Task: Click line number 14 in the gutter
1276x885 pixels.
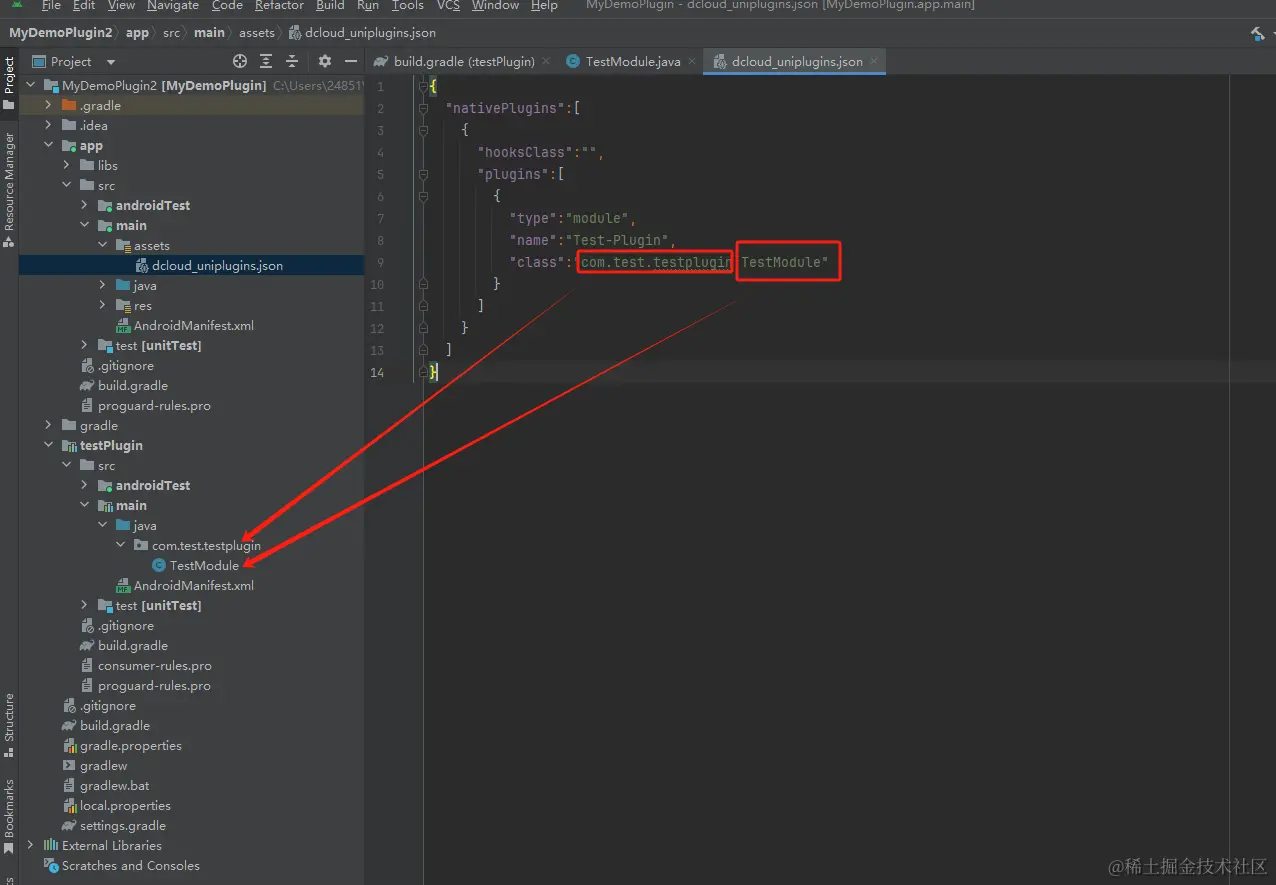Action: pyautogui.click(x=377, y=372)
